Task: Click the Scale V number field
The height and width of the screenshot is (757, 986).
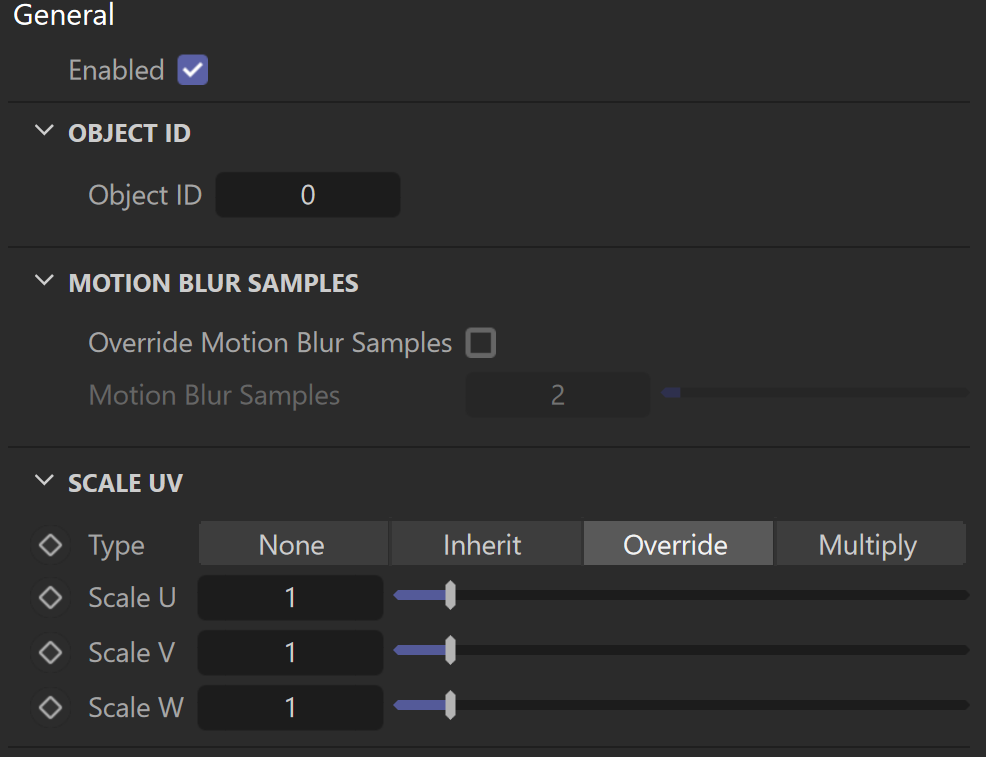Action: [290, 653]
